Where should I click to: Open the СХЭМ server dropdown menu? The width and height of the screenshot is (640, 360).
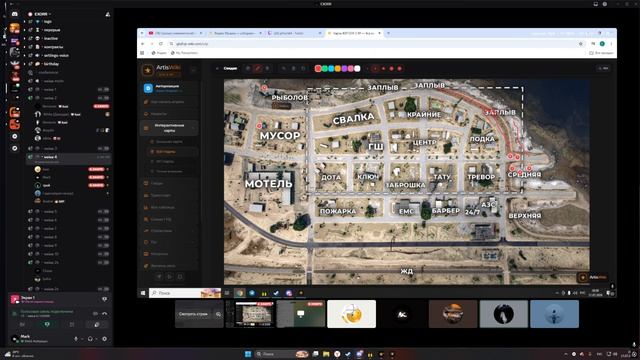[x=41, y=14]
